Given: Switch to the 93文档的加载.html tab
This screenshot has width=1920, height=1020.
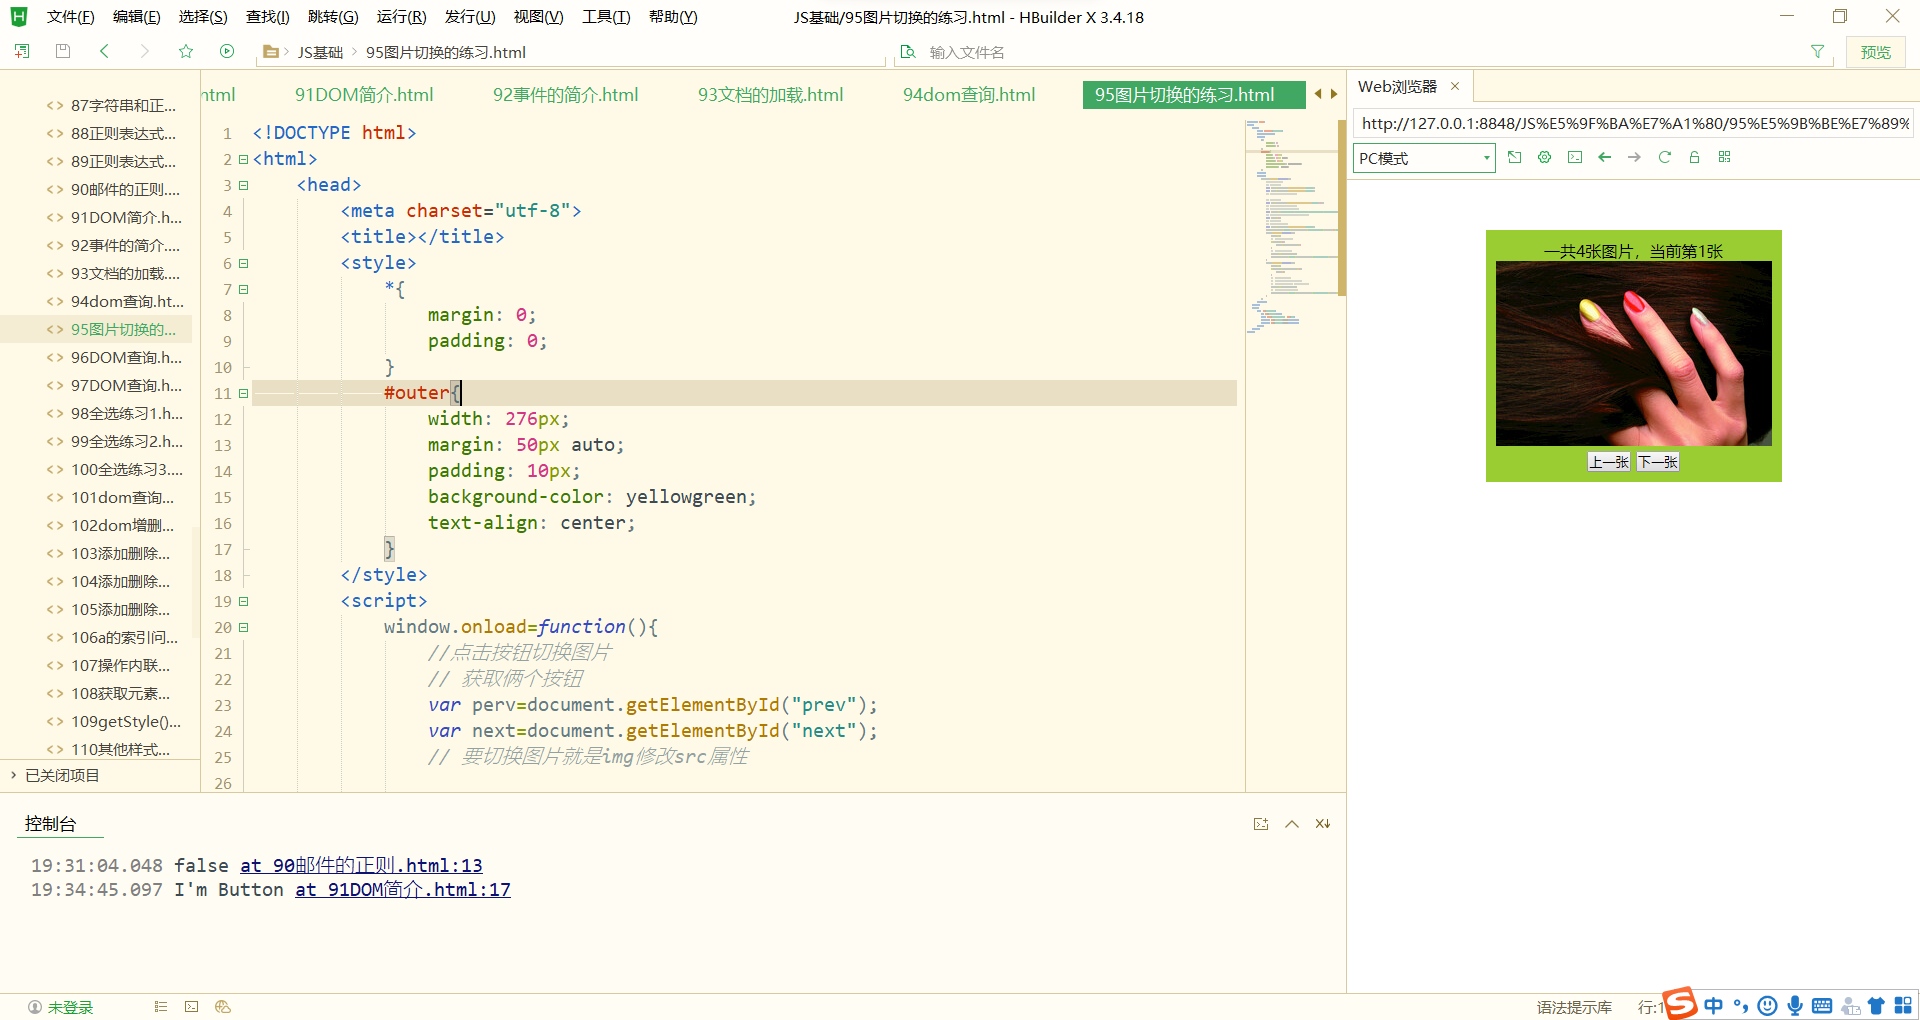Looking at the screenshot, I should click(770, 94).
